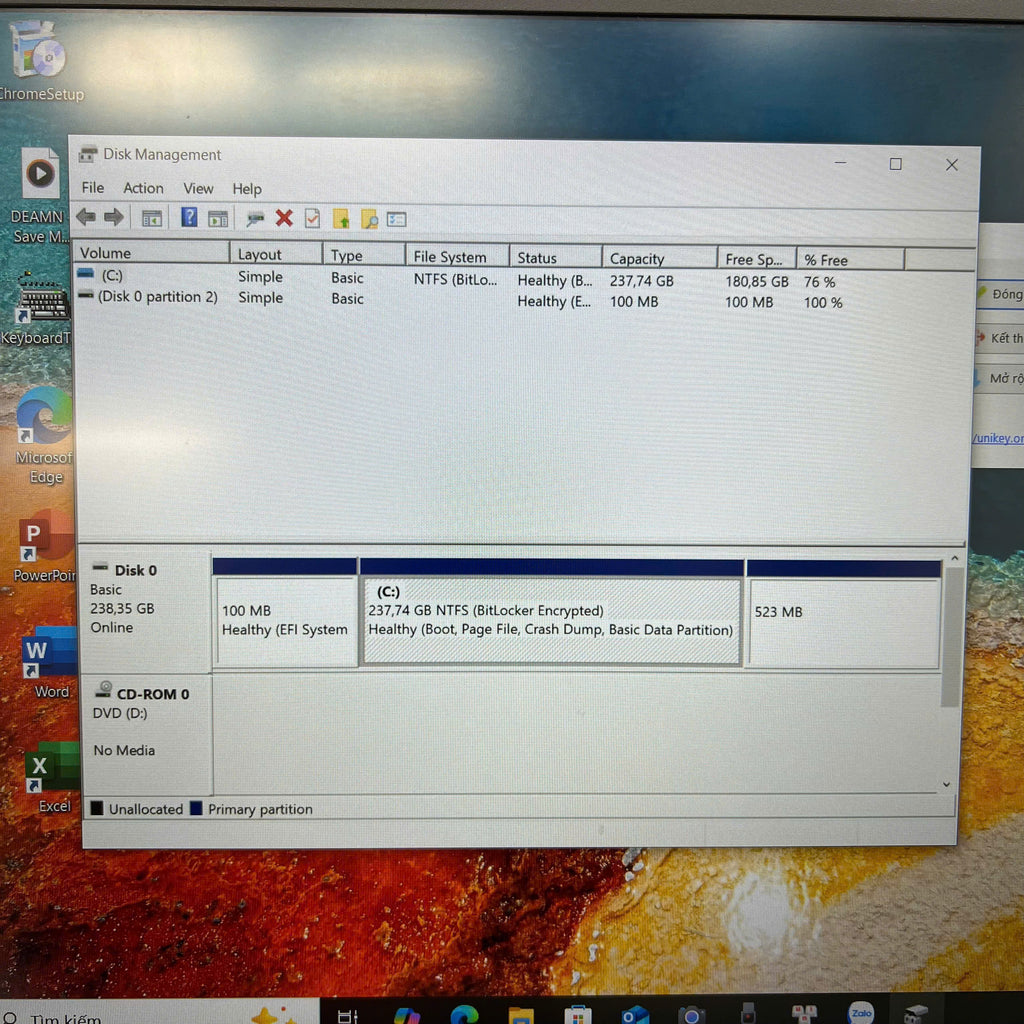Click the Properties checkmark document icon
The height and width of the screenshot is (1024, 1024).
312,218
